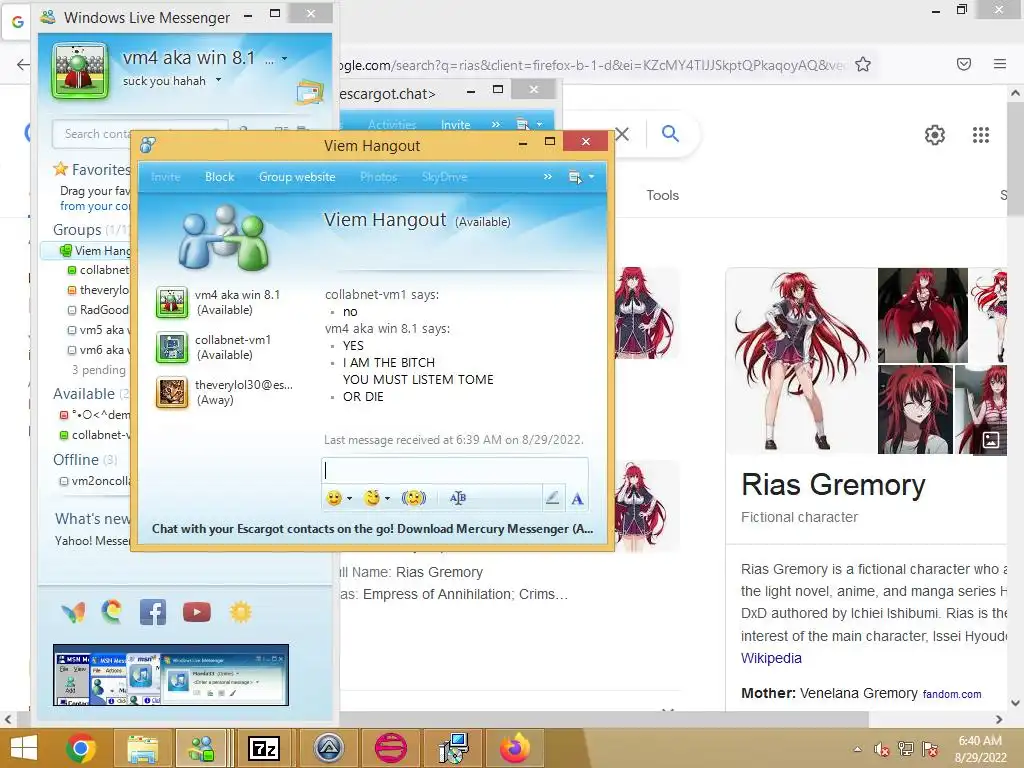Viewport: 1024px width, 768px height.
Task: Open the MSN butterfly icon in Messenger
Action: pos(73,612)
